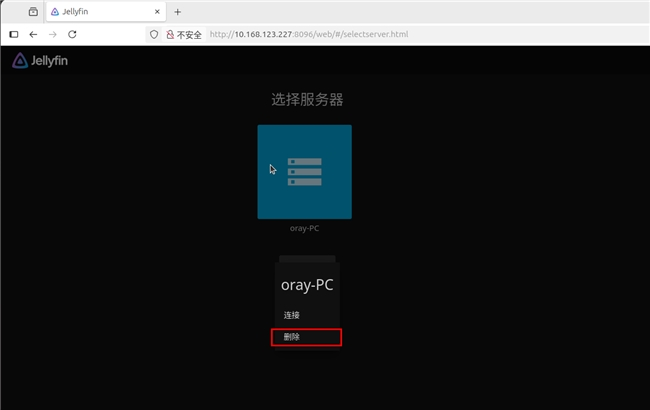This screenshot has height=410, width=650.
Task: Select 连接 in the oray-PC menu
Action: click(x=292, y=315)
